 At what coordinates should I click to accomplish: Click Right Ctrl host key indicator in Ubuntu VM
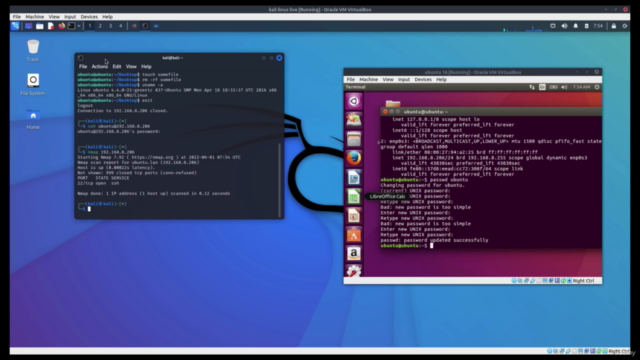[583, 281]
